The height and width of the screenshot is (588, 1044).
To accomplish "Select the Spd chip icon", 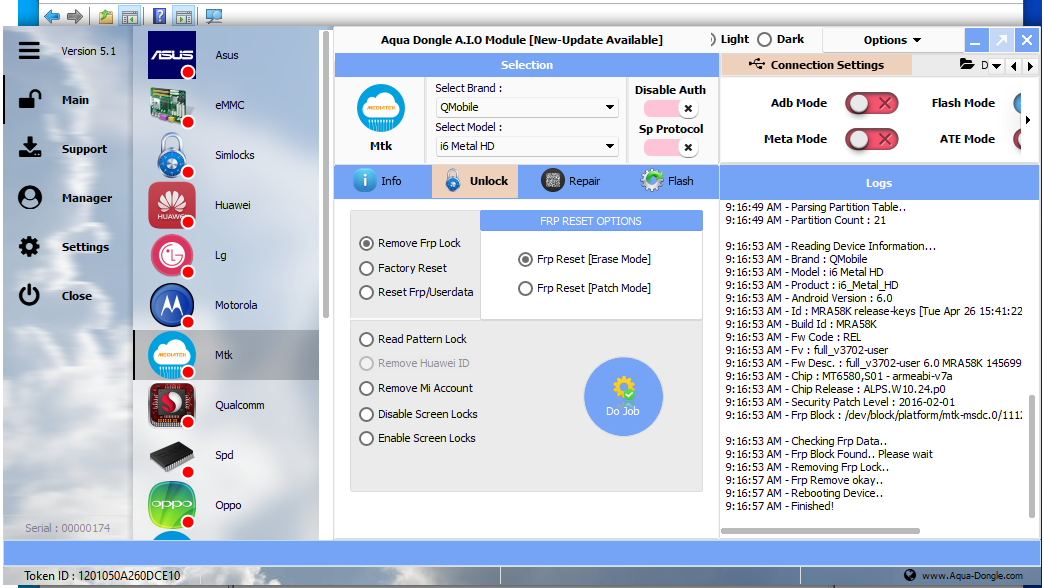I will pyautogui.click(x=172, y=456).
